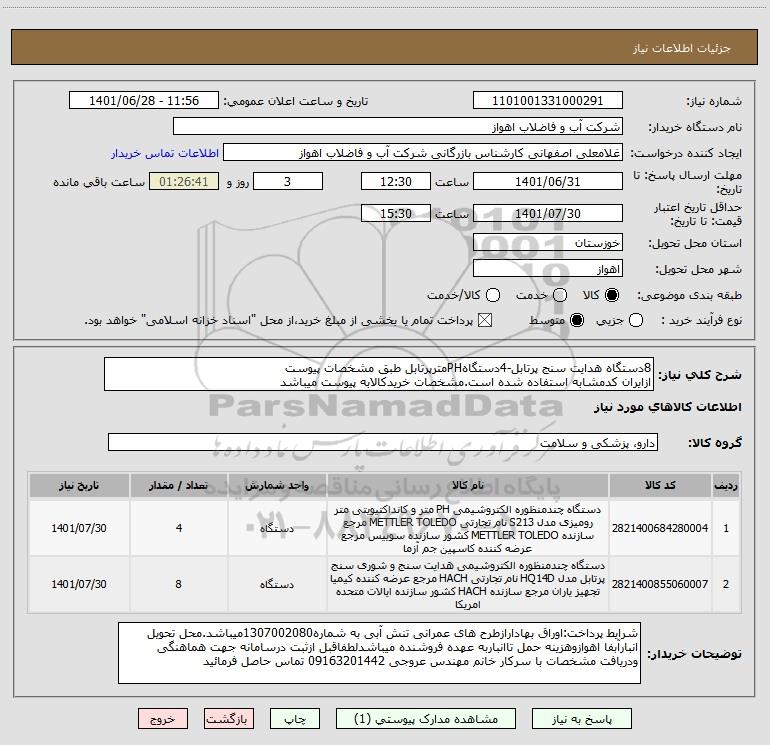Click the remaining time countdown 01:26:41

pyautogui.click(x=184, y=181)
